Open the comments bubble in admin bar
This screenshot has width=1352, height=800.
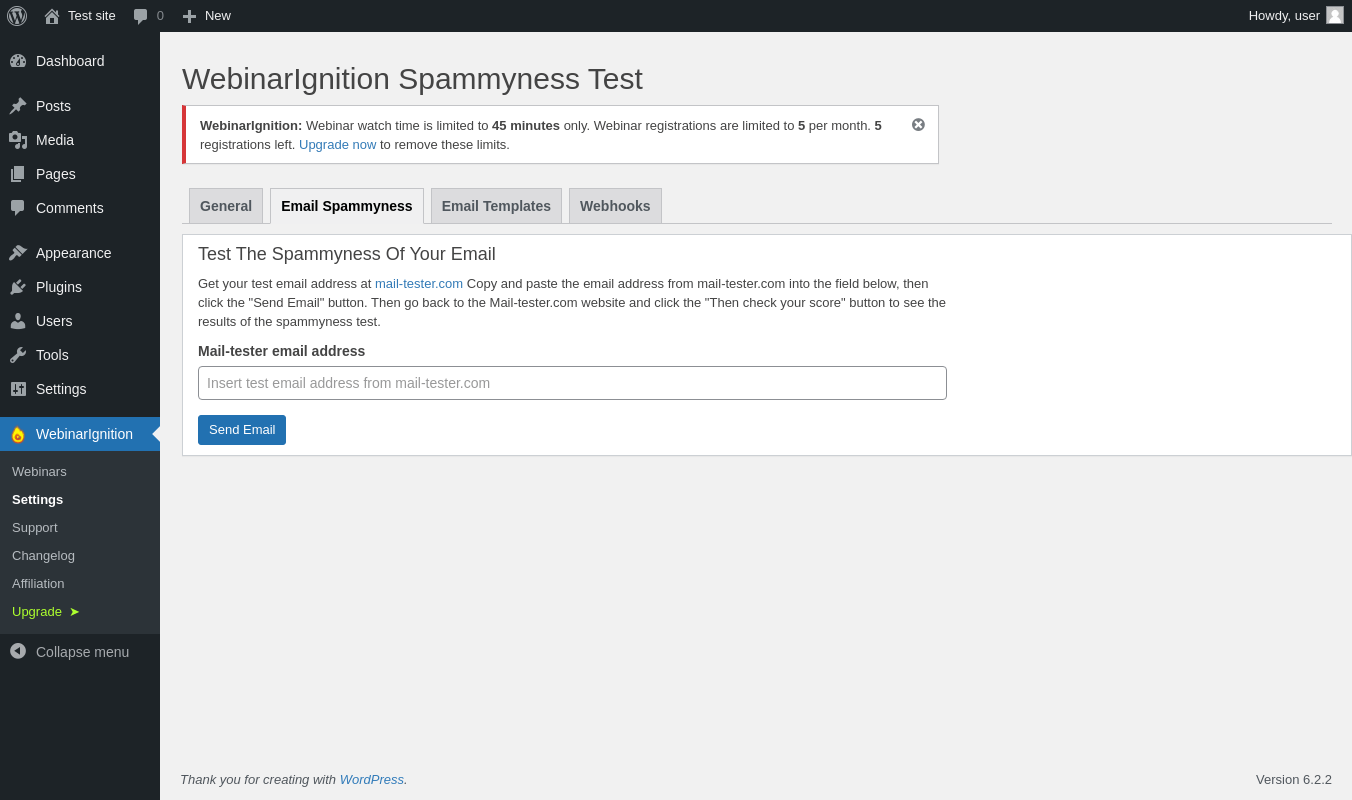click(x=141, y=16)
